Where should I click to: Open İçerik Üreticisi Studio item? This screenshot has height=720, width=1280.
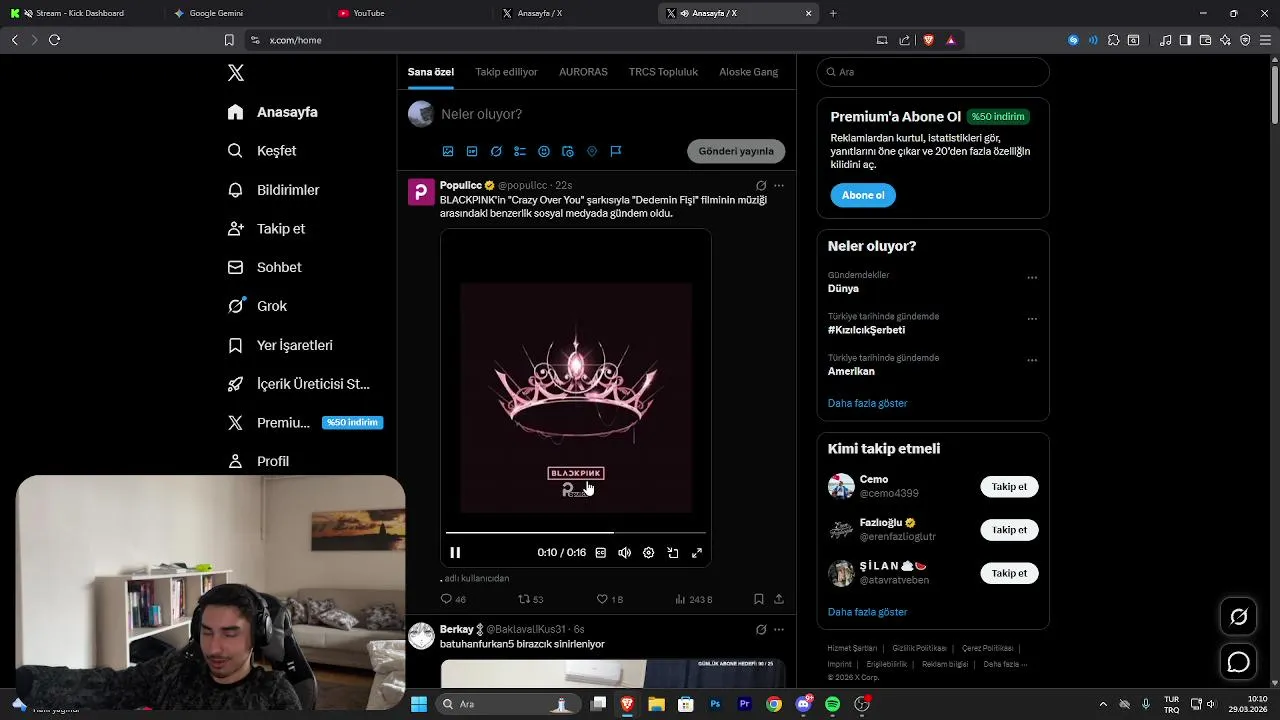298,384
